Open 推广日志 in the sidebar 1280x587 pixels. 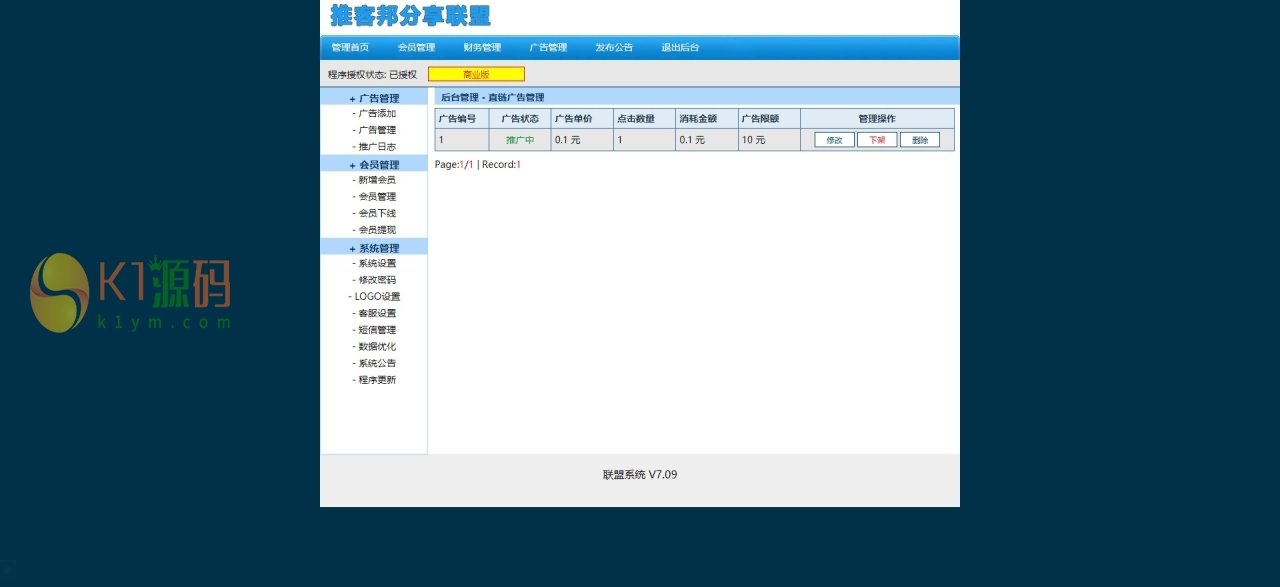(x=377, y=147)
